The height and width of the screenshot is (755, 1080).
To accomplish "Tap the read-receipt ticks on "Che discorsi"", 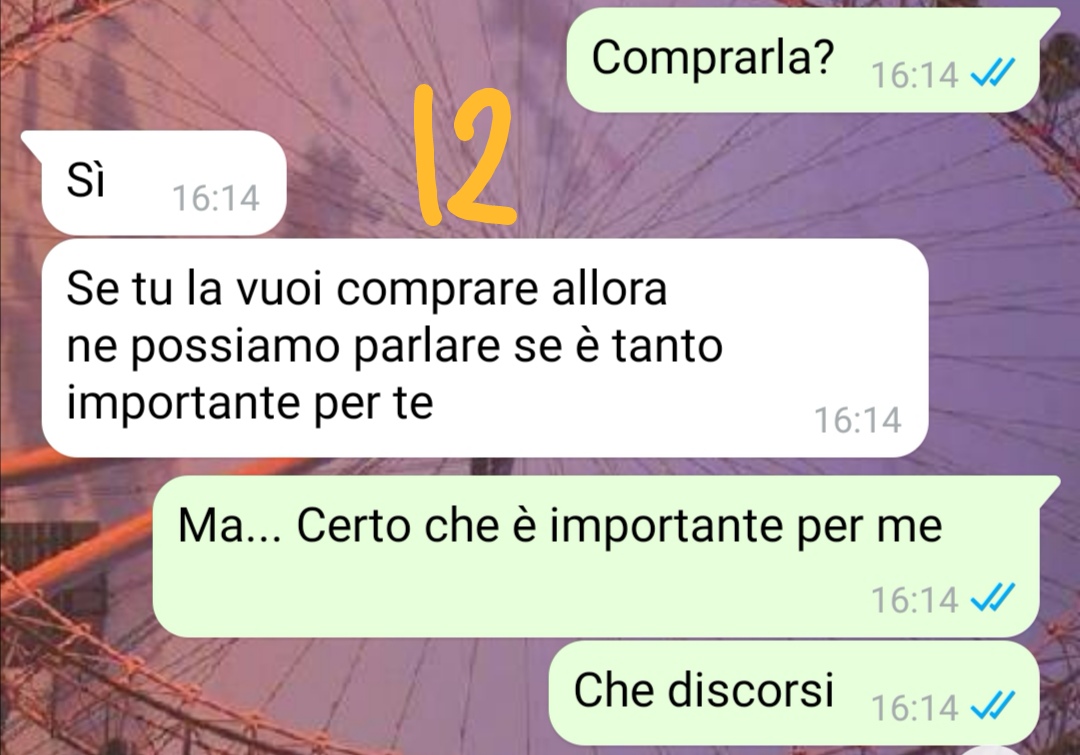I will (993, 705).
